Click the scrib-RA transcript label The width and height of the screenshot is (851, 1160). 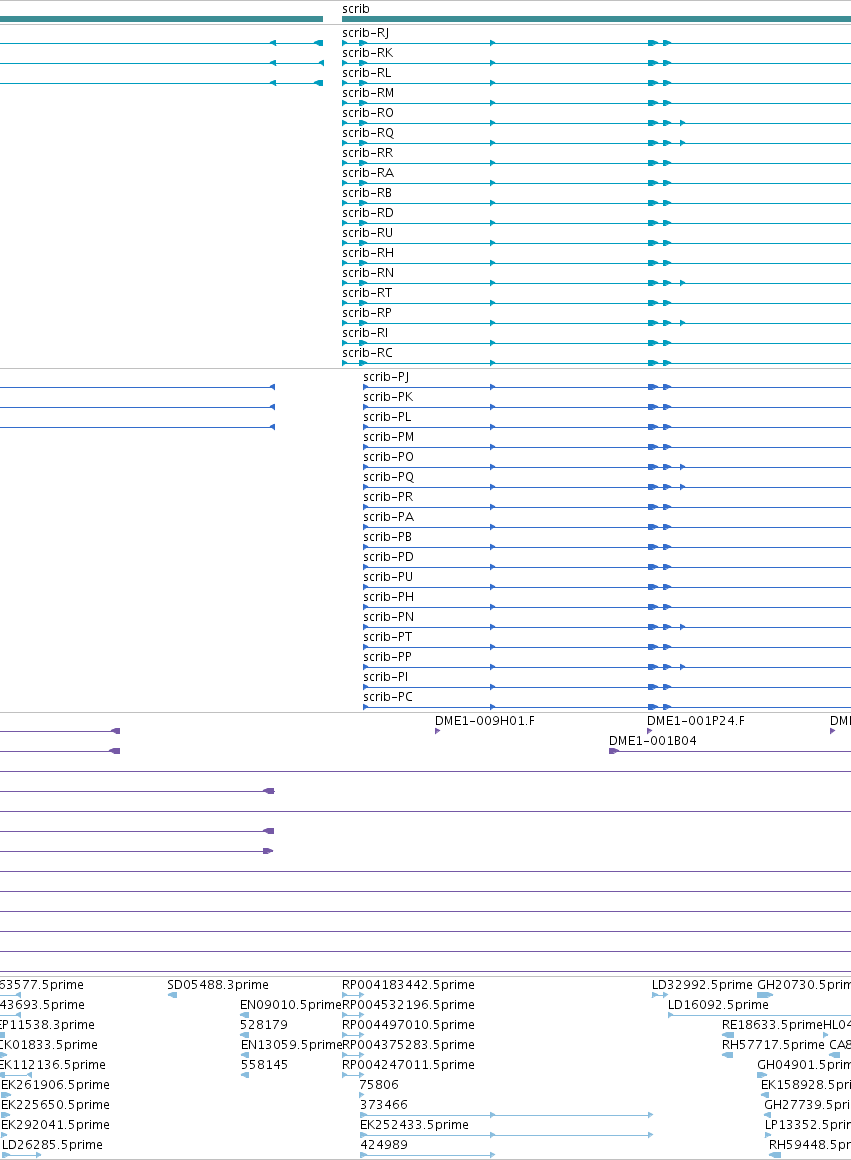(x=368, y=172)
